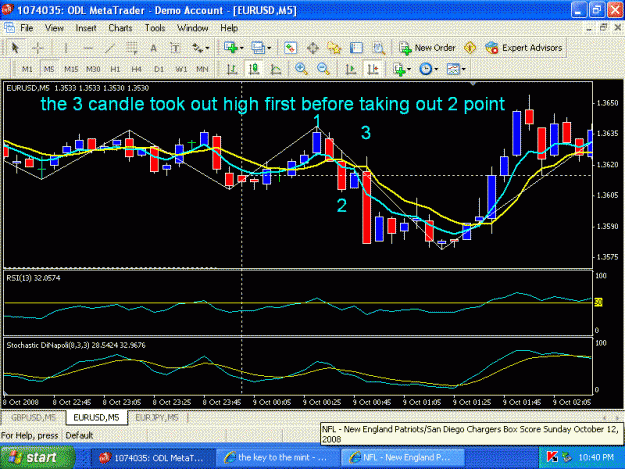Open ODL MetaTrader taskbar button
625x469 pixels.
[x=151, y=458]
